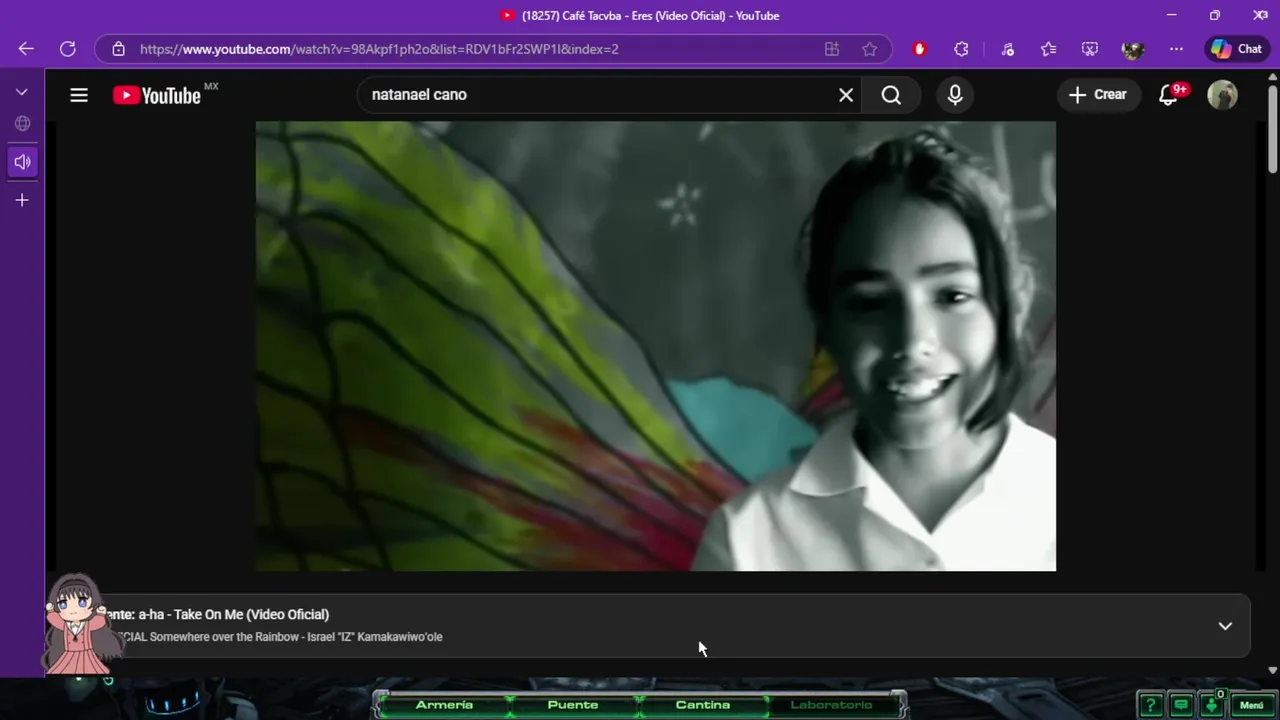Open the media music note control icon

1008,49
